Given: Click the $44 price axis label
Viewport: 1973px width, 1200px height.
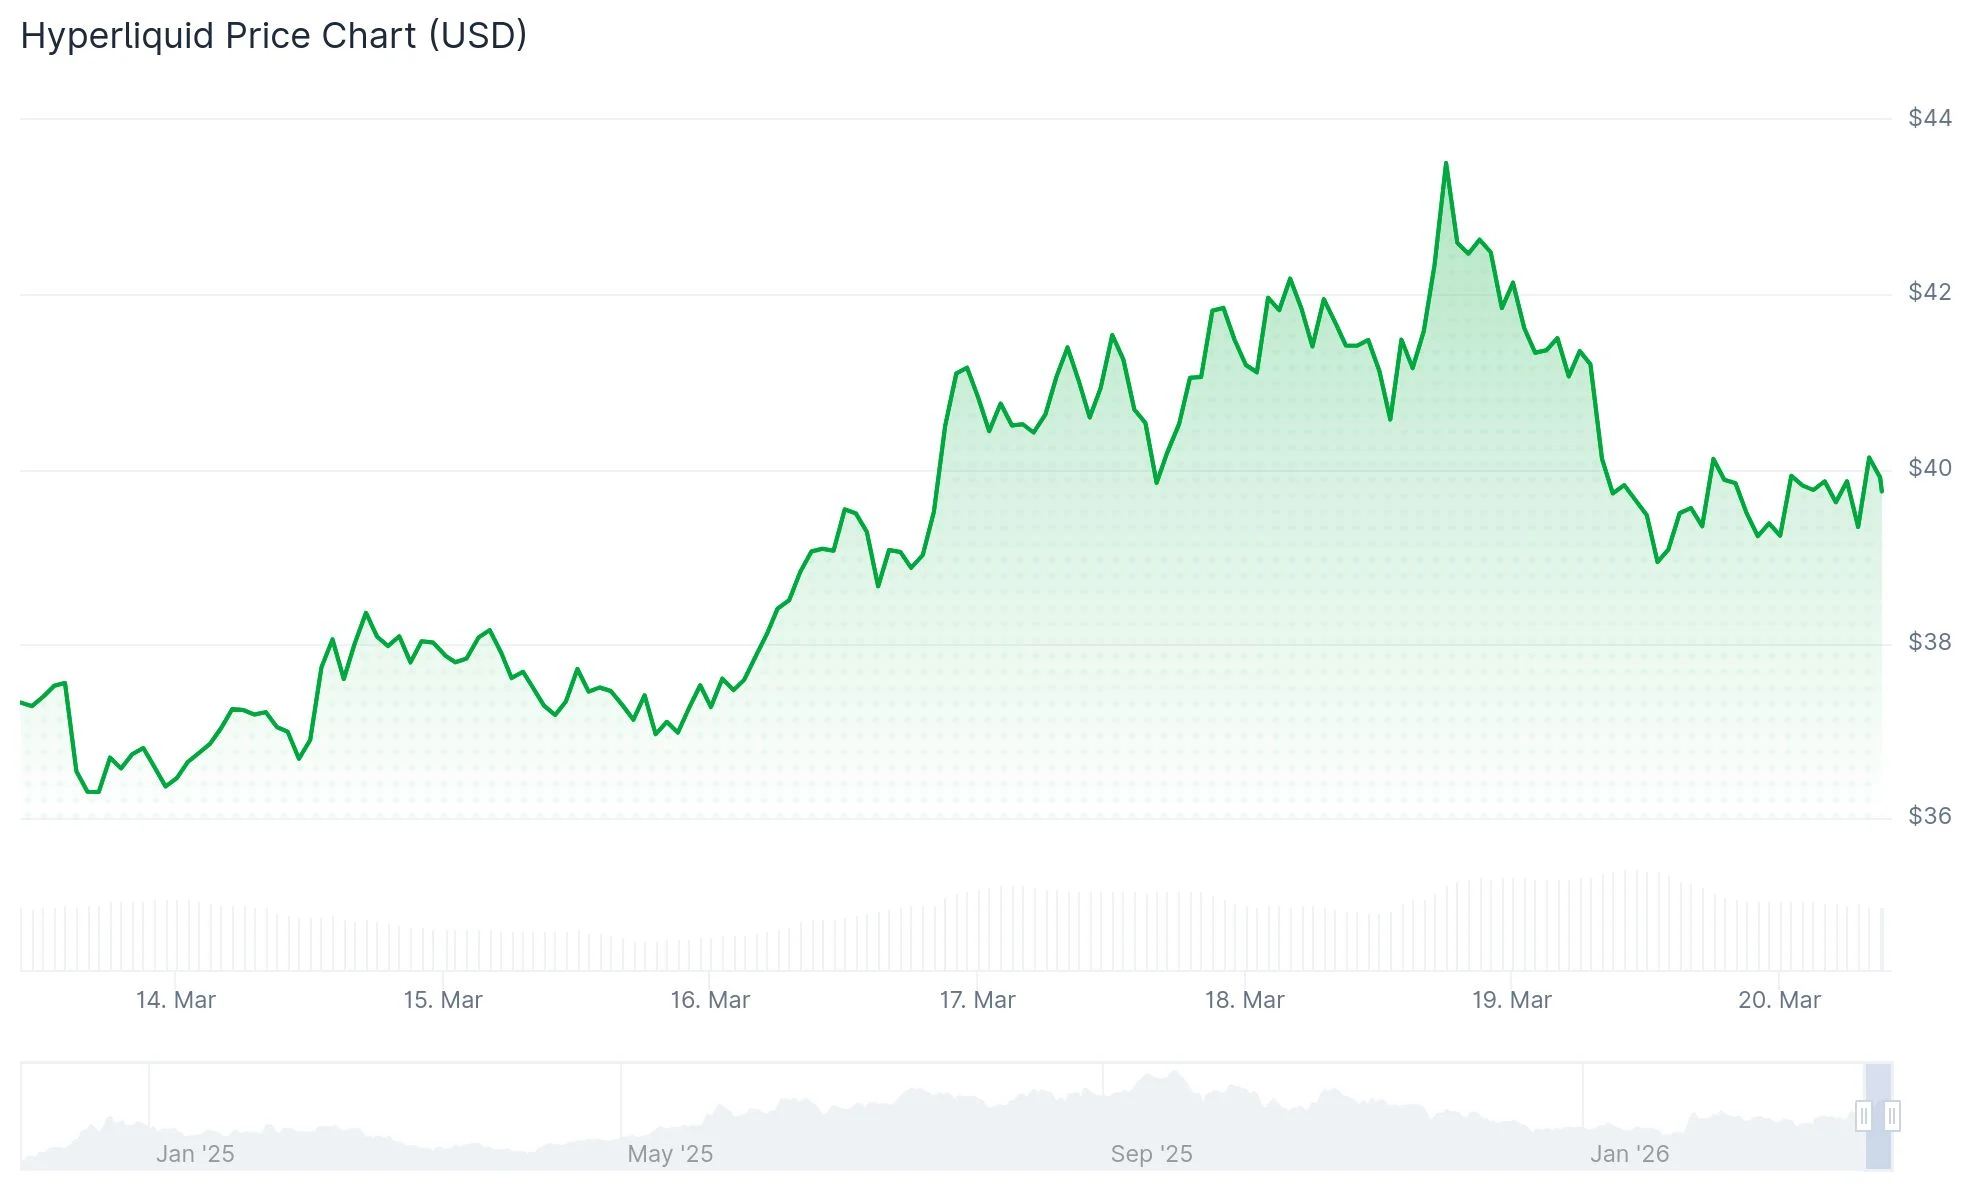Looking at the screenshot, I should coord(1929,118).
